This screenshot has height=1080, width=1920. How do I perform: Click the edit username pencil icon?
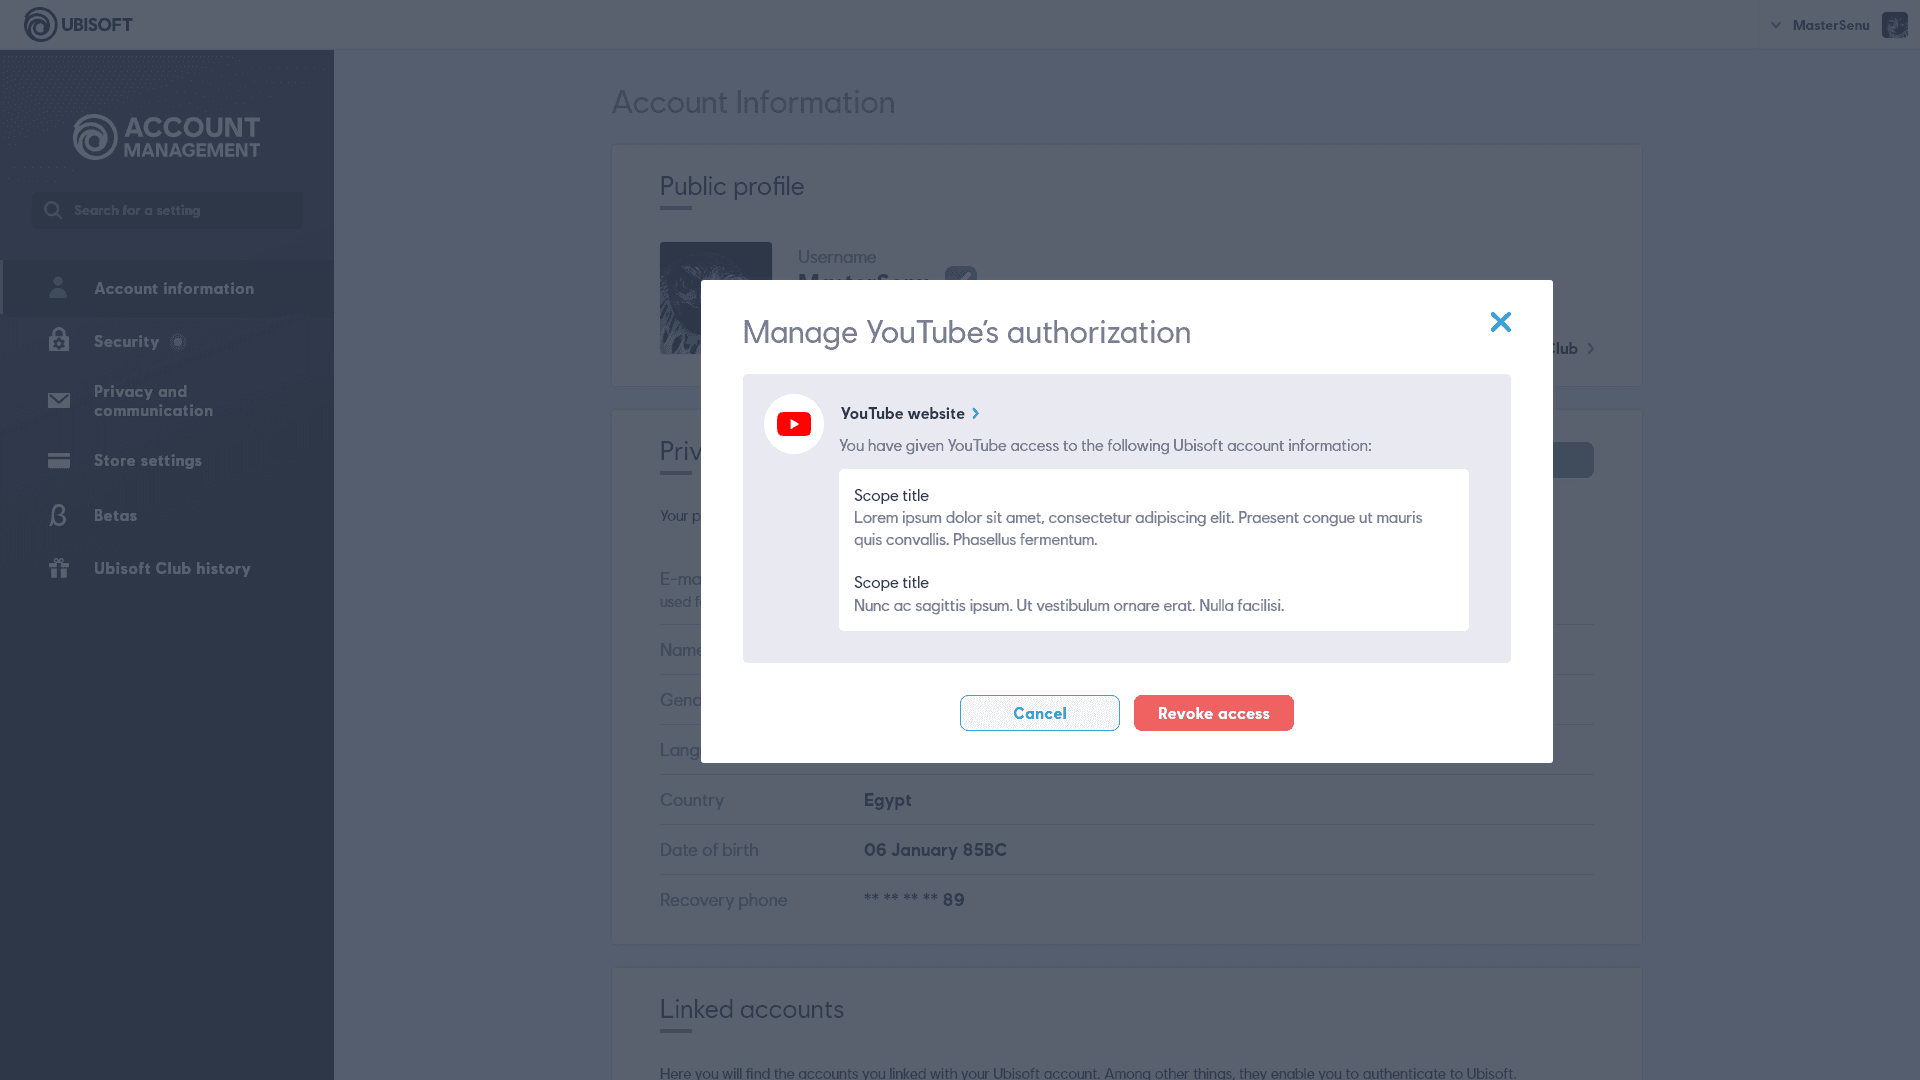click(961, 273)
